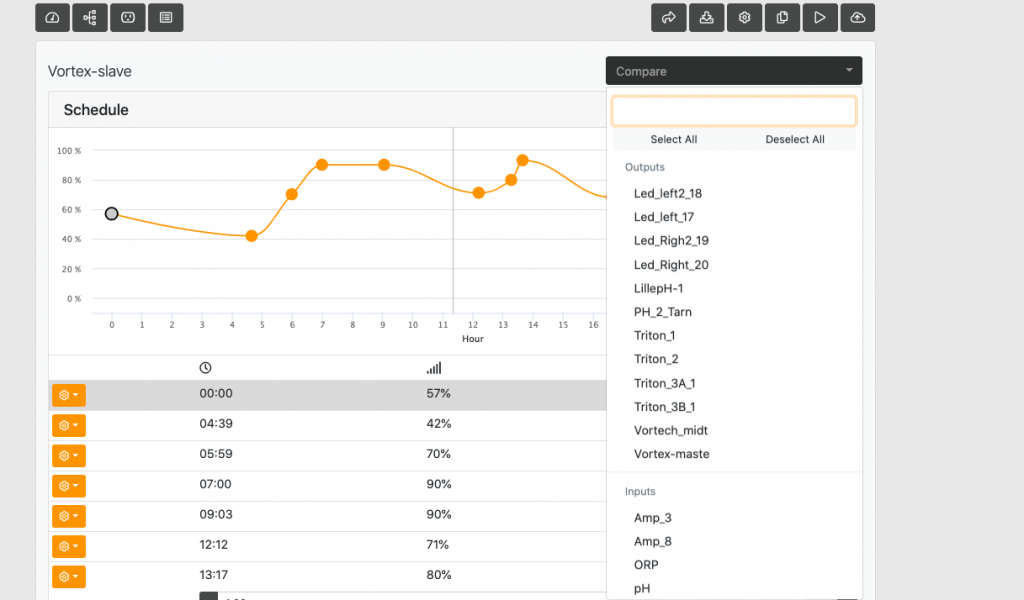Viewport: 1024px width, 600px height.
Task: Collapse the Compare dropdown
Action: pyautogui.click(x=733, y=71)
